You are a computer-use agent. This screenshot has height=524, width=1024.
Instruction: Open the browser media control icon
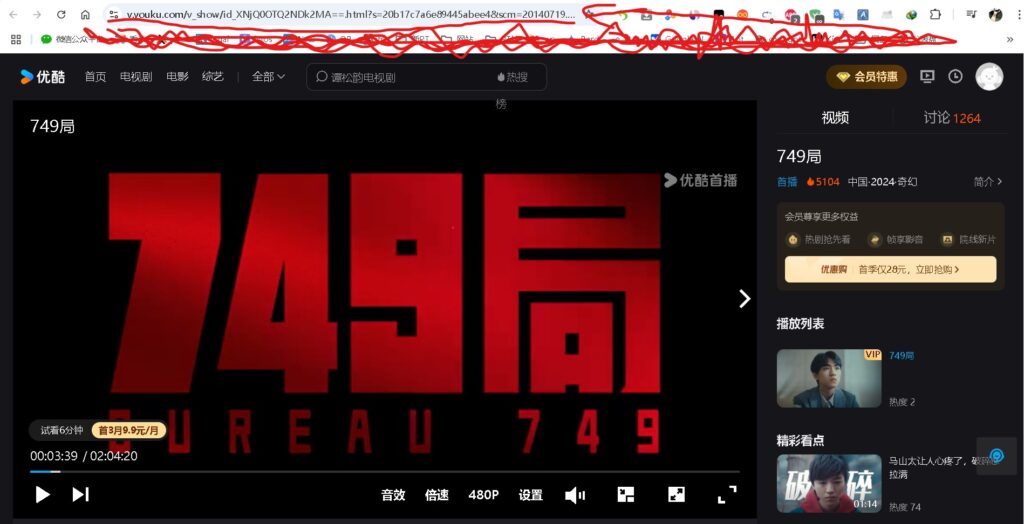(x=972, y=14)
